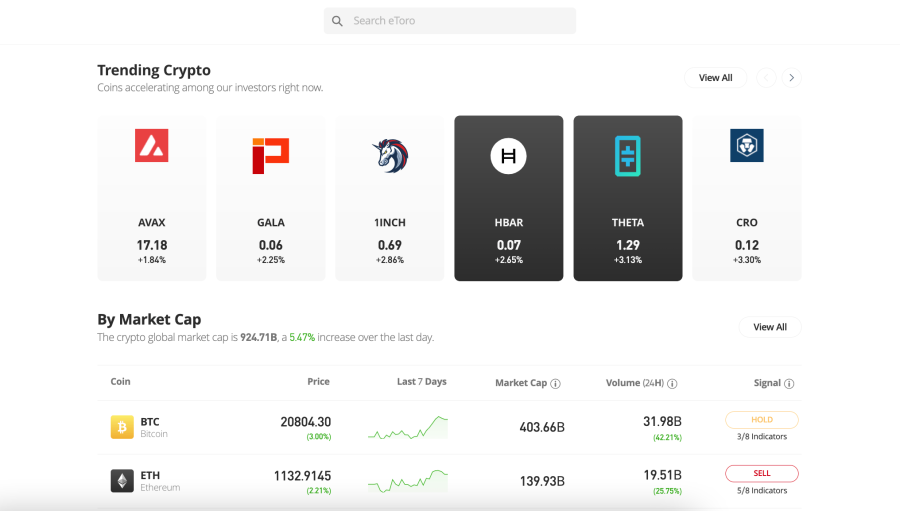Show Signal info icon
Screen dimensions: 900x511
(789, 384)
